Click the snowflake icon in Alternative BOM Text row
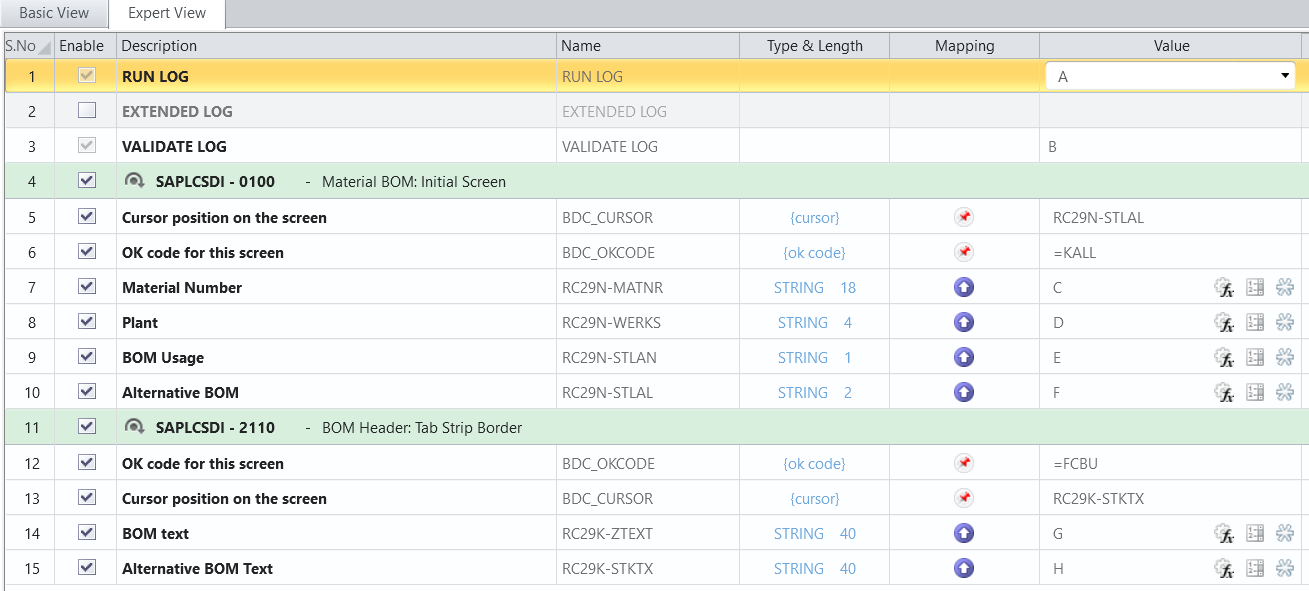Image resolution: width=1309 pixels, height=591 pixels. click(x=1286, y=569)
